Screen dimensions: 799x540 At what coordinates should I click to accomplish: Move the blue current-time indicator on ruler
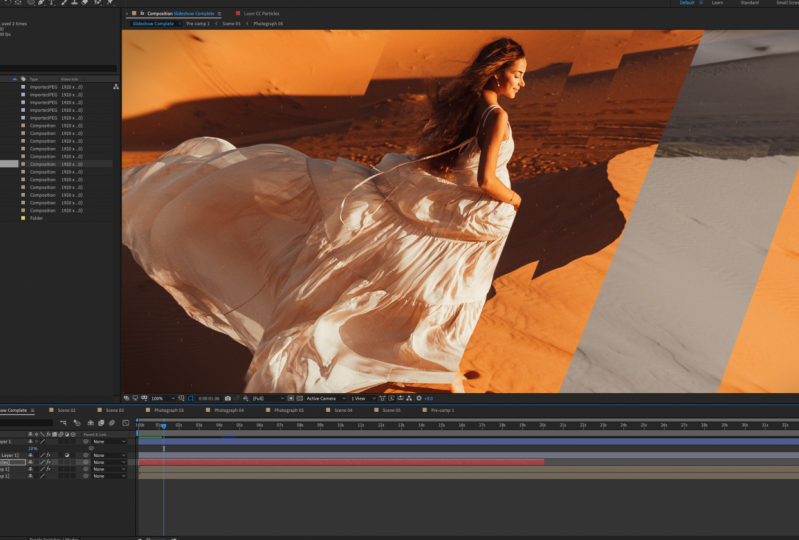pyautogui.click(x=164, y=425)
